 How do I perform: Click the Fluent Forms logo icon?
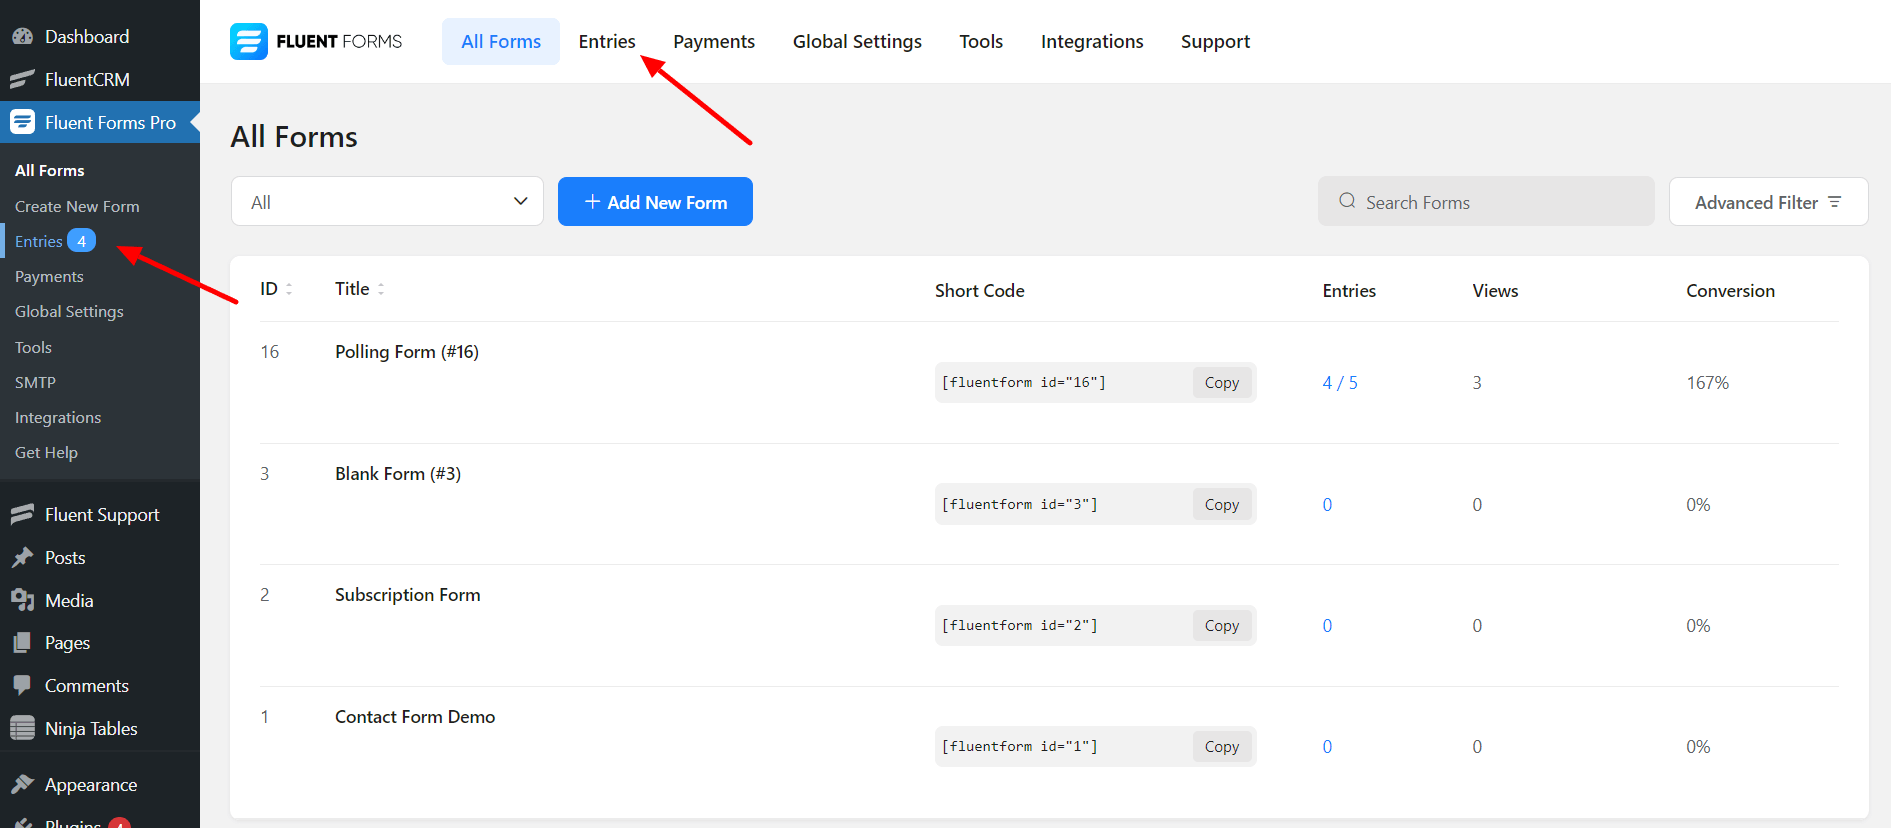[x=249, y=41]
